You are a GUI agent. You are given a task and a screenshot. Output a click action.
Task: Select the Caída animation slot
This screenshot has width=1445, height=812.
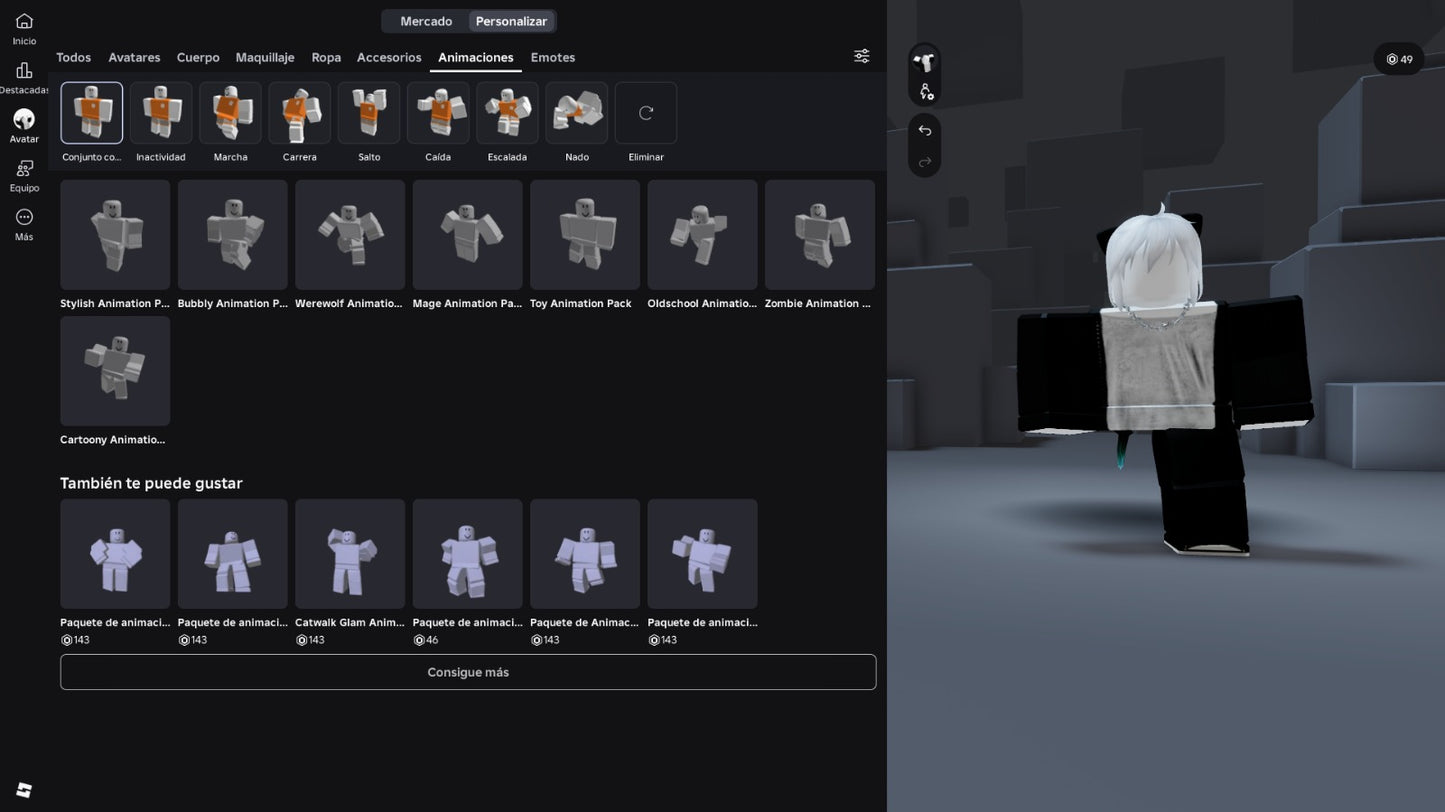click(438, 113)
